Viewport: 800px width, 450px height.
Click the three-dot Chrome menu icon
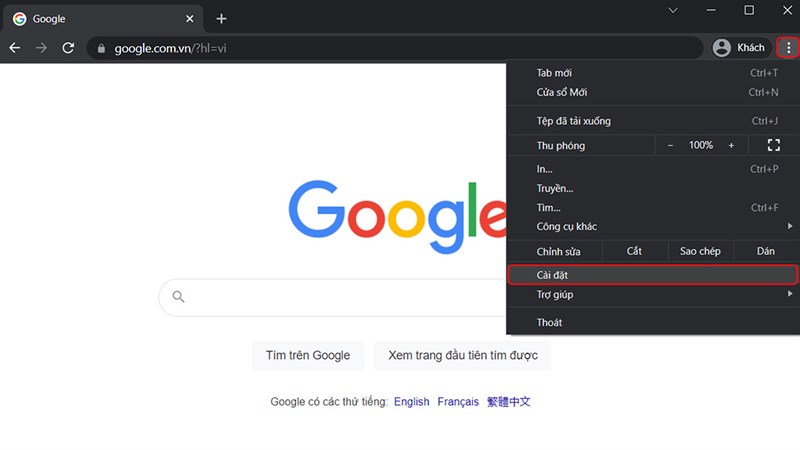(788, 48)
